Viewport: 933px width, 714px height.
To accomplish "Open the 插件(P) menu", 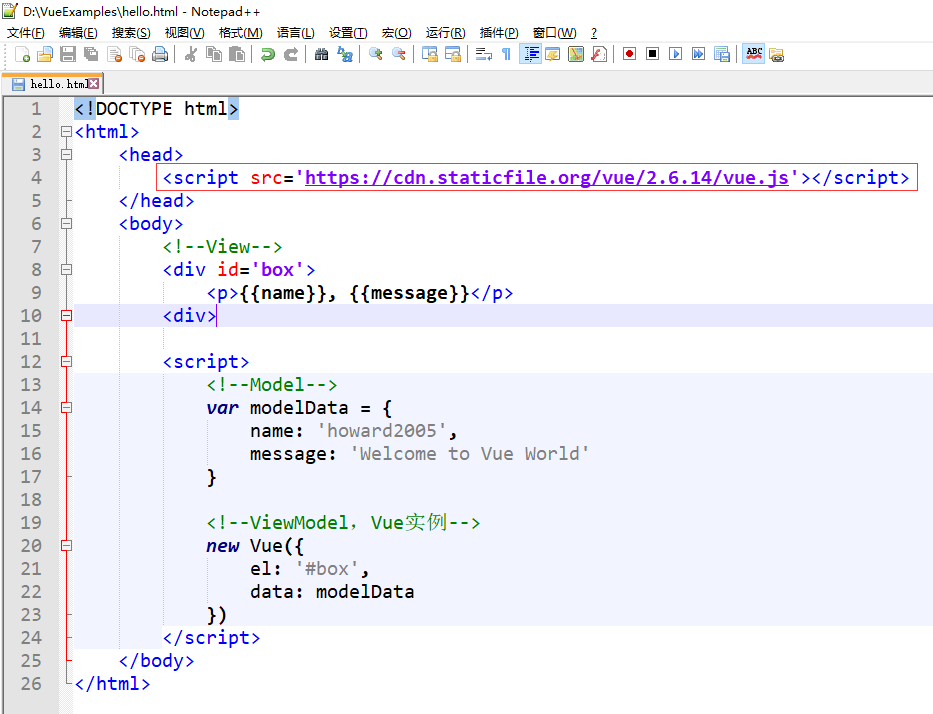I will click(499, 33).
